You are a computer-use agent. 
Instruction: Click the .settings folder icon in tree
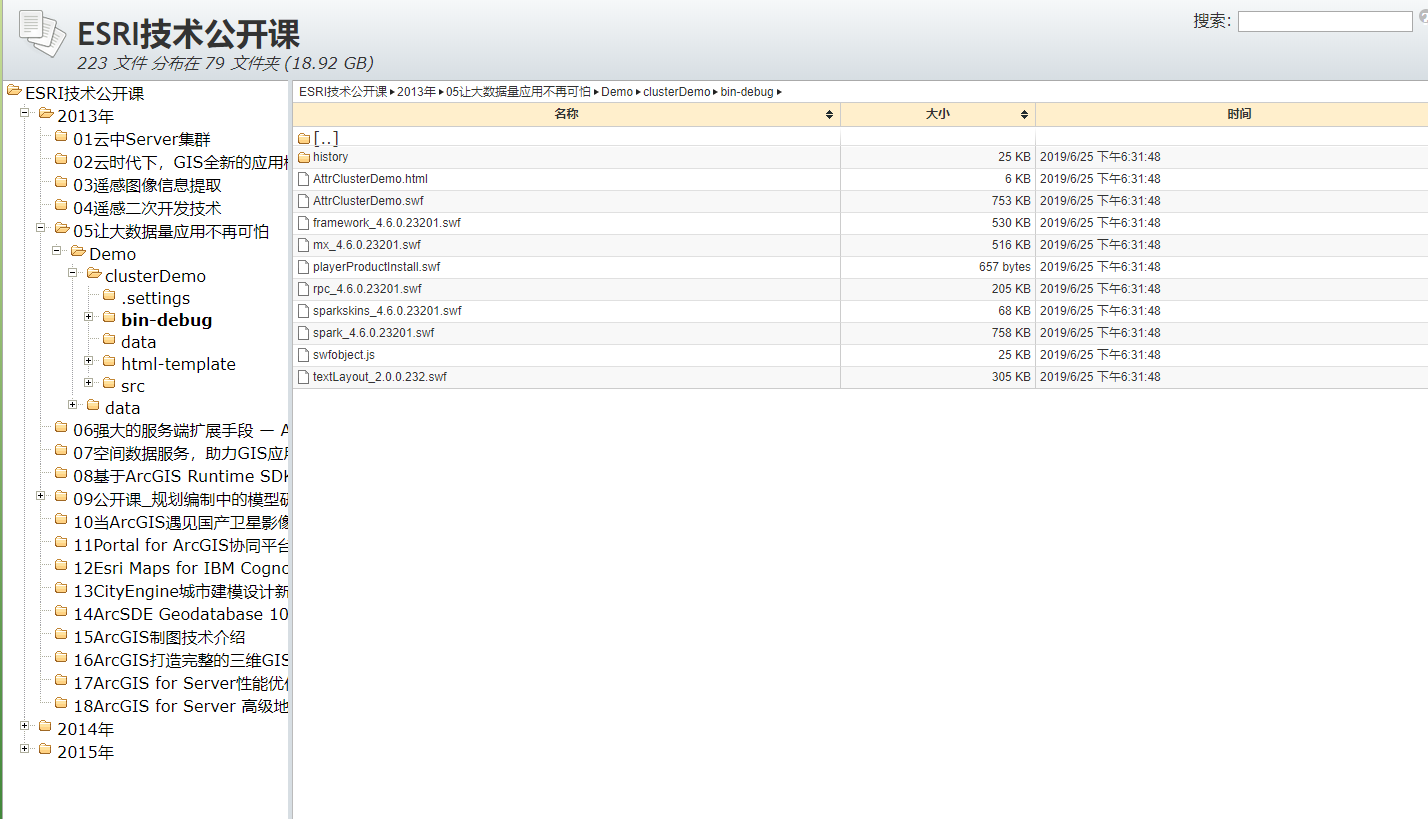(109, 296)
